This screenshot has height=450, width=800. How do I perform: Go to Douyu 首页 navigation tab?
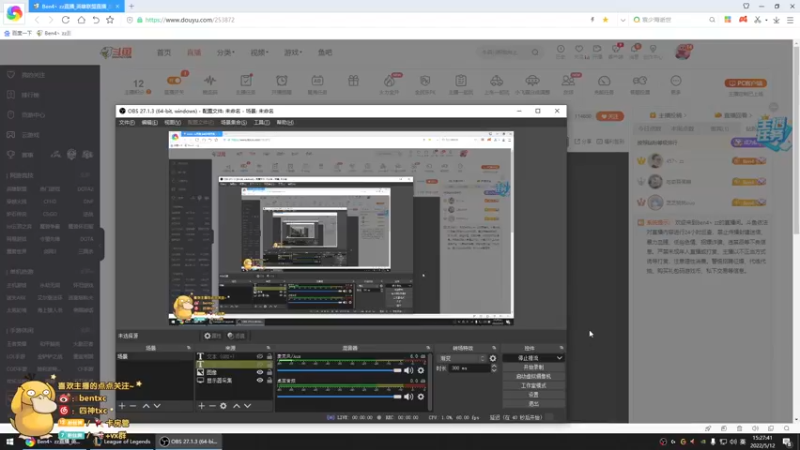click(164, 53)
